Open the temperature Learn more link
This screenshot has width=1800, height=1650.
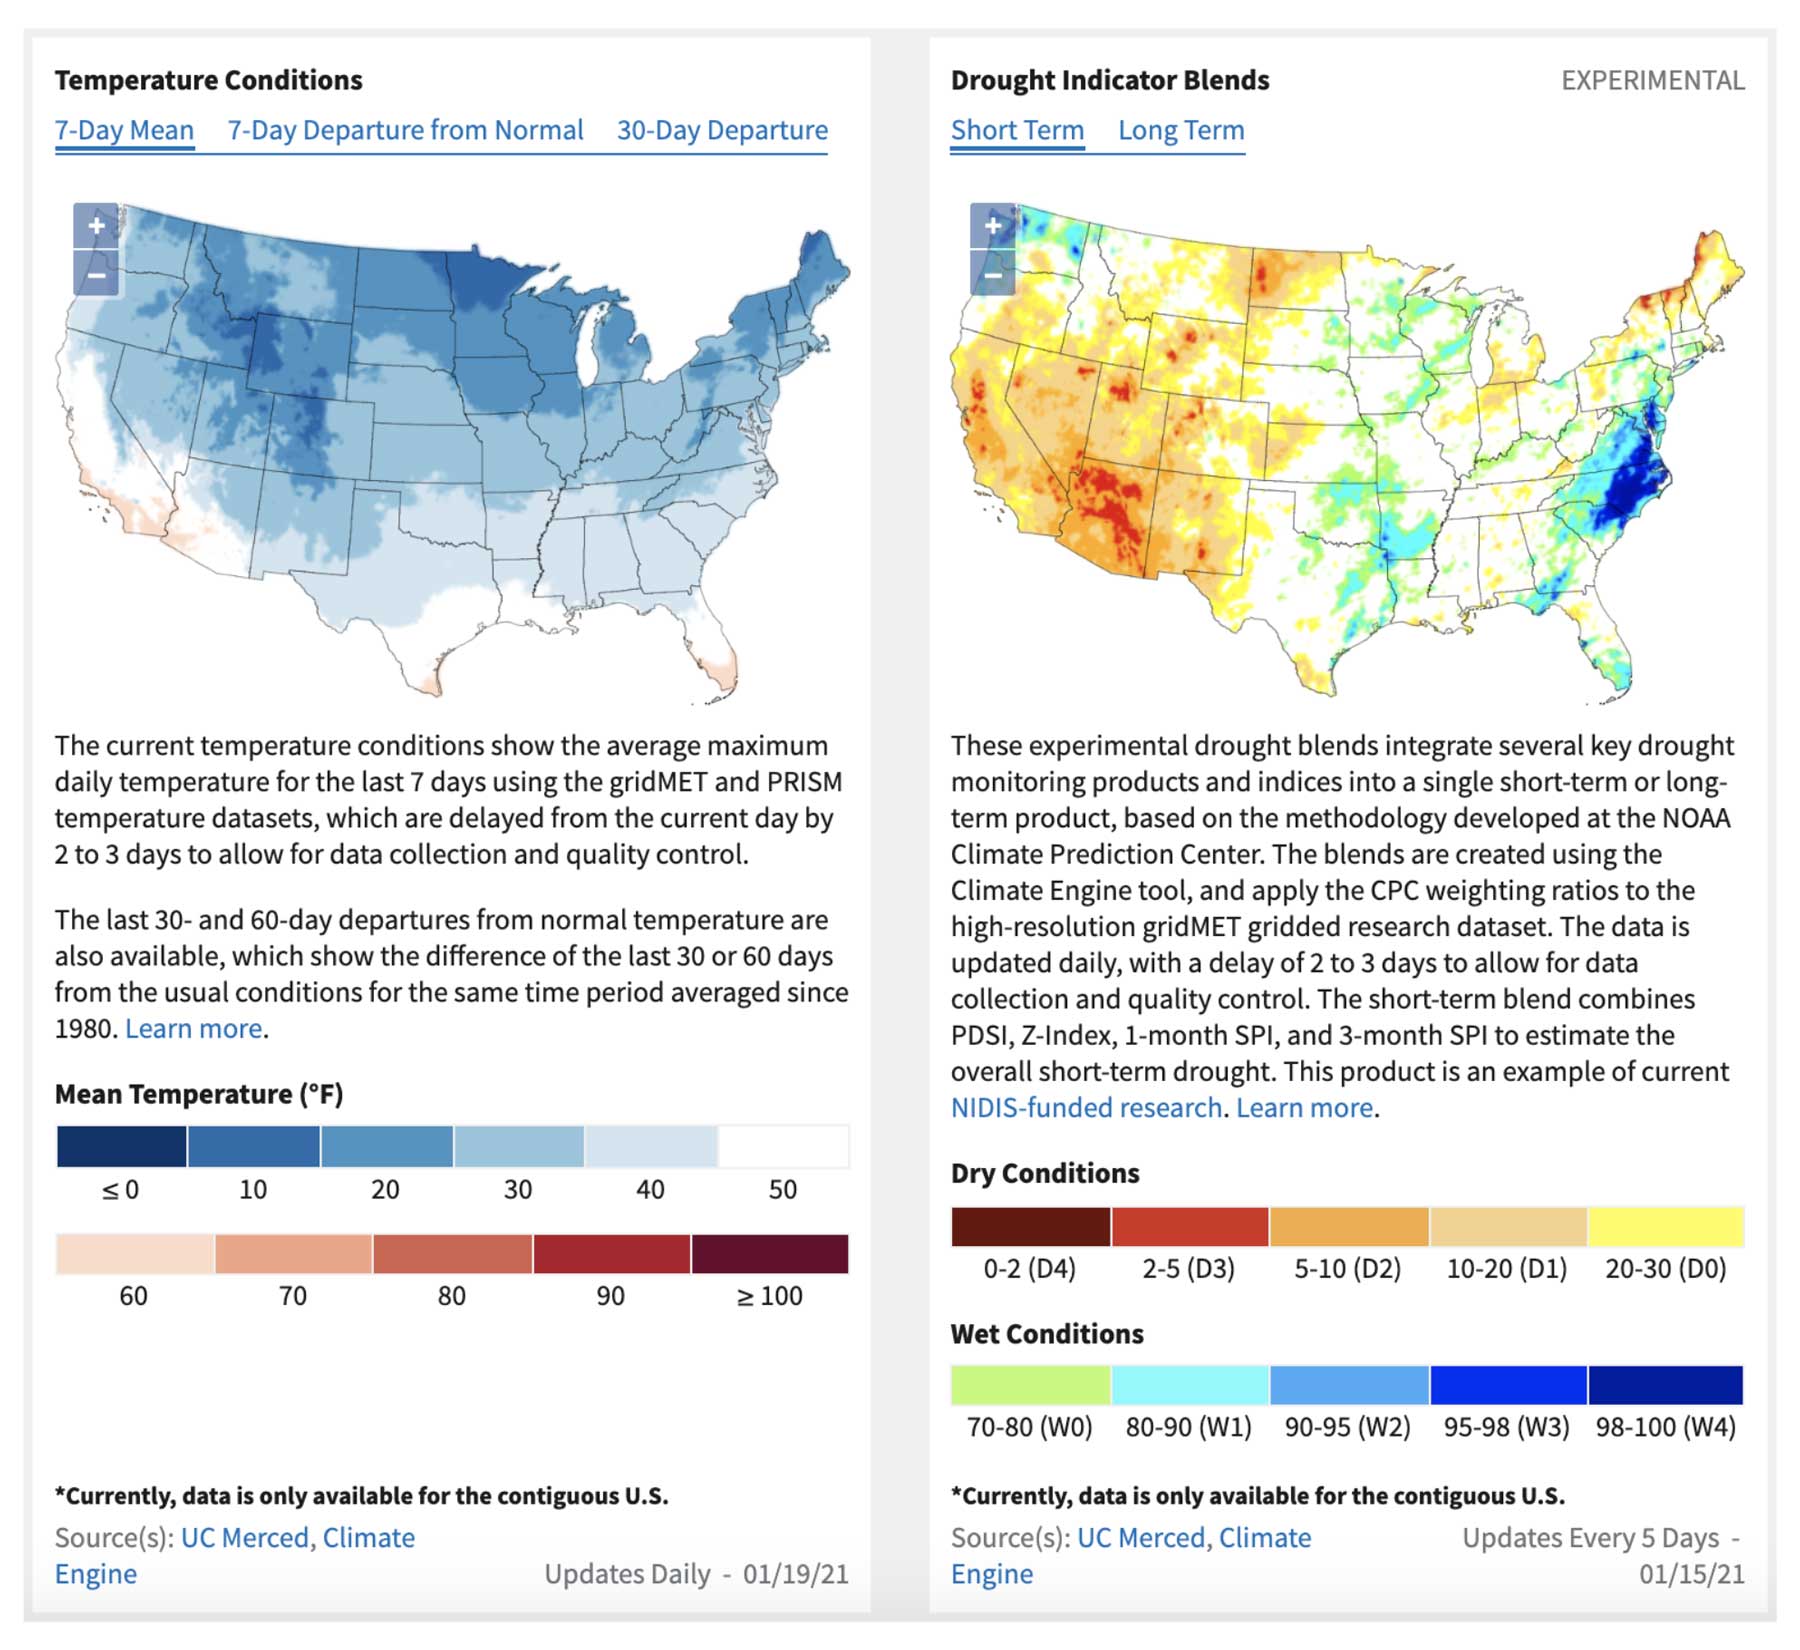point(194,1028)
